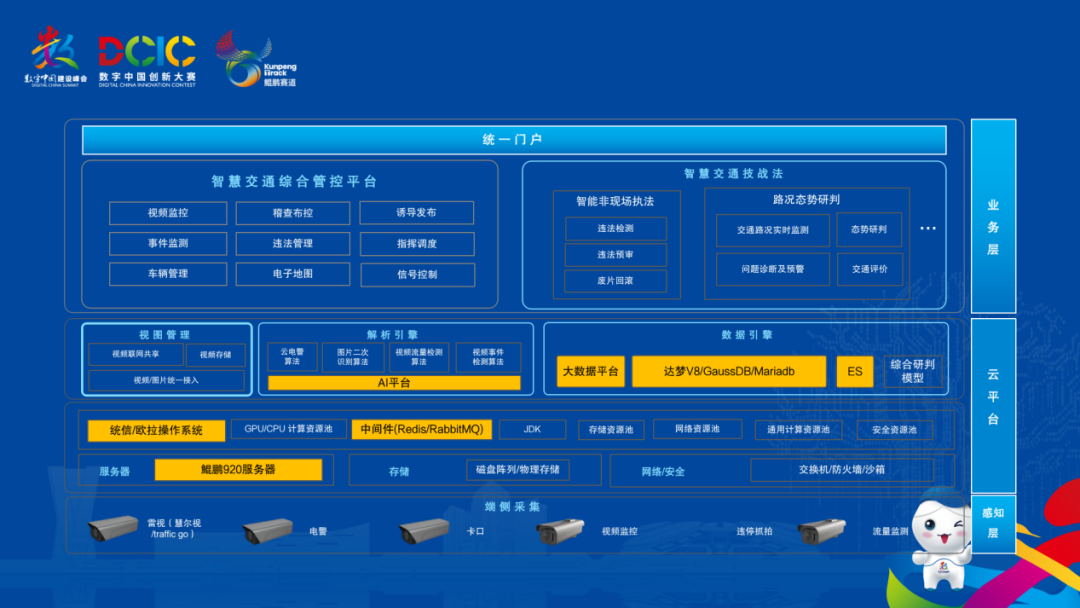Screen dimensions: 1080x608
Task: Open 违法检测 under 智能非现场执法
Action: pos(617,228)
